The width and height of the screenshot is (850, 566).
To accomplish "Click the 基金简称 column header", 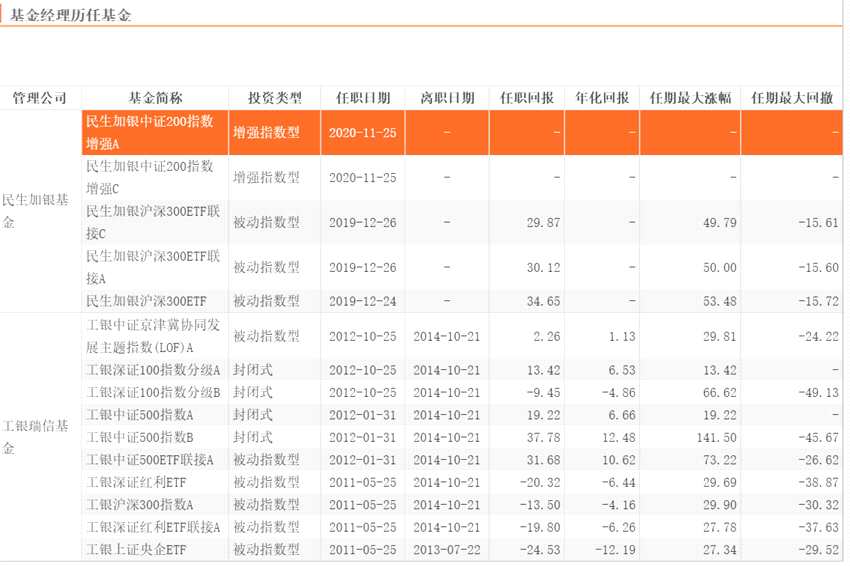I will [x=155, y=98].
